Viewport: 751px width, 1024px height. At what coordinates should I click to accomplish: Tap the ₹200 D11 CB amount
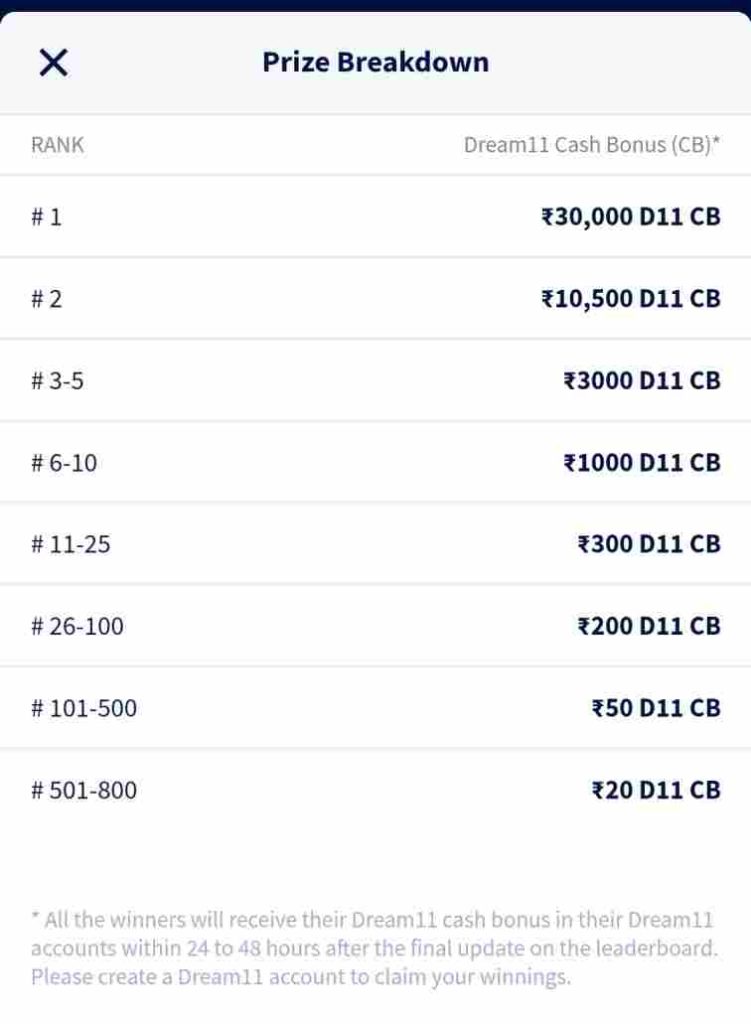point(648,627)
